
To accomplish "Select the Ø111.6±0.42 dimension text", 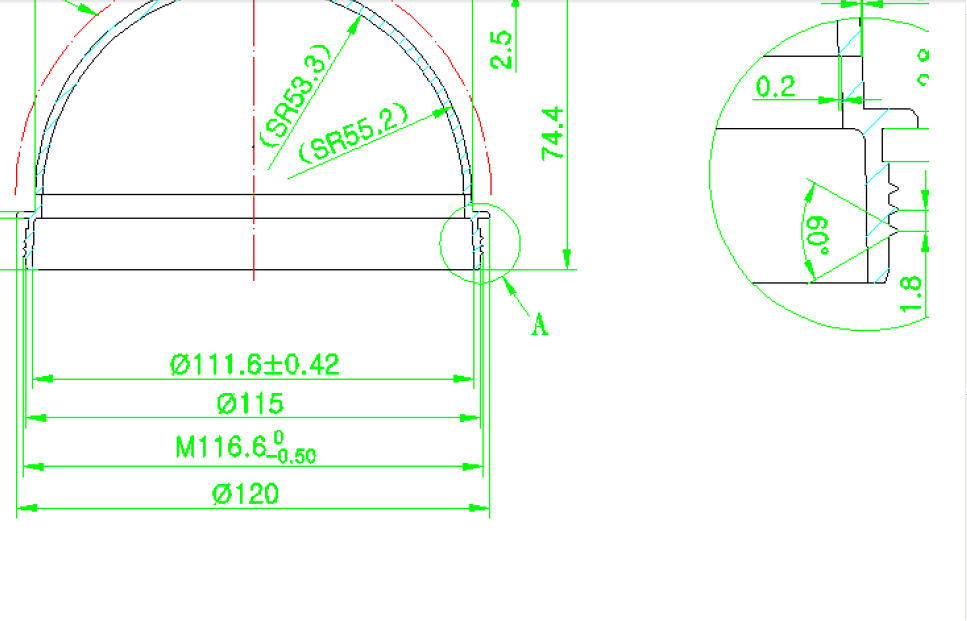I will tap(255, 364).
